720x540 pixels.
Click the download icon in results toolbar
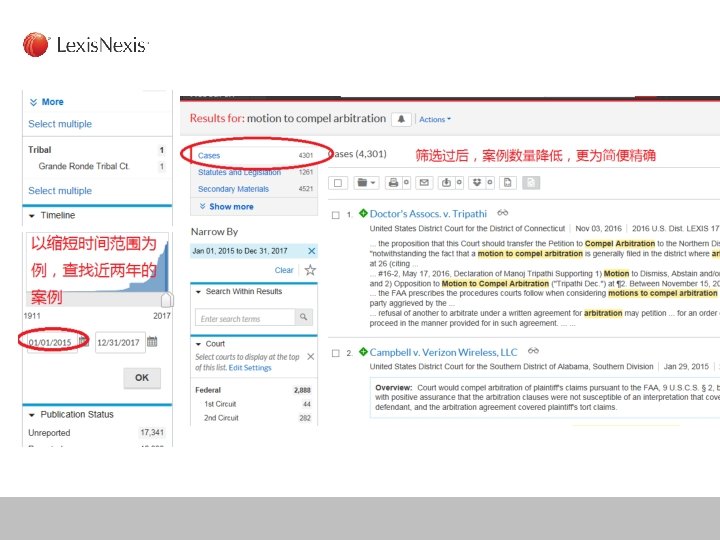pyautogui.click(x=446, y=183)
